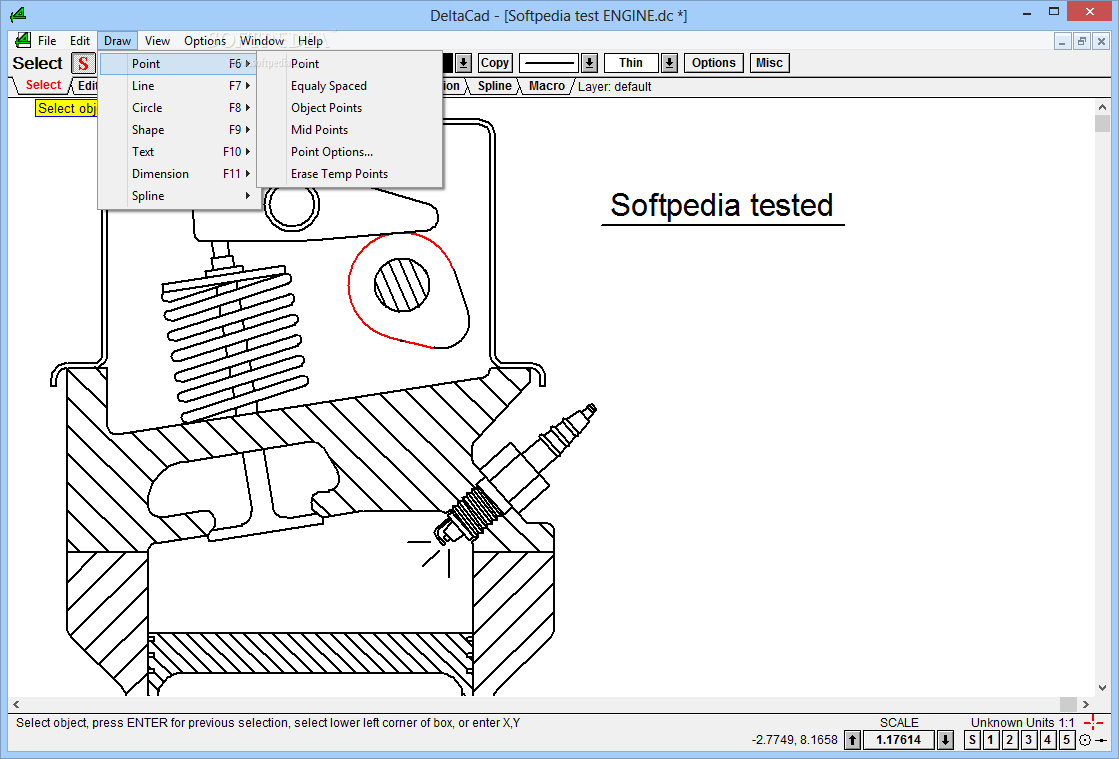Click horizontal scrollbar right arrow

tap(1085, 704)
